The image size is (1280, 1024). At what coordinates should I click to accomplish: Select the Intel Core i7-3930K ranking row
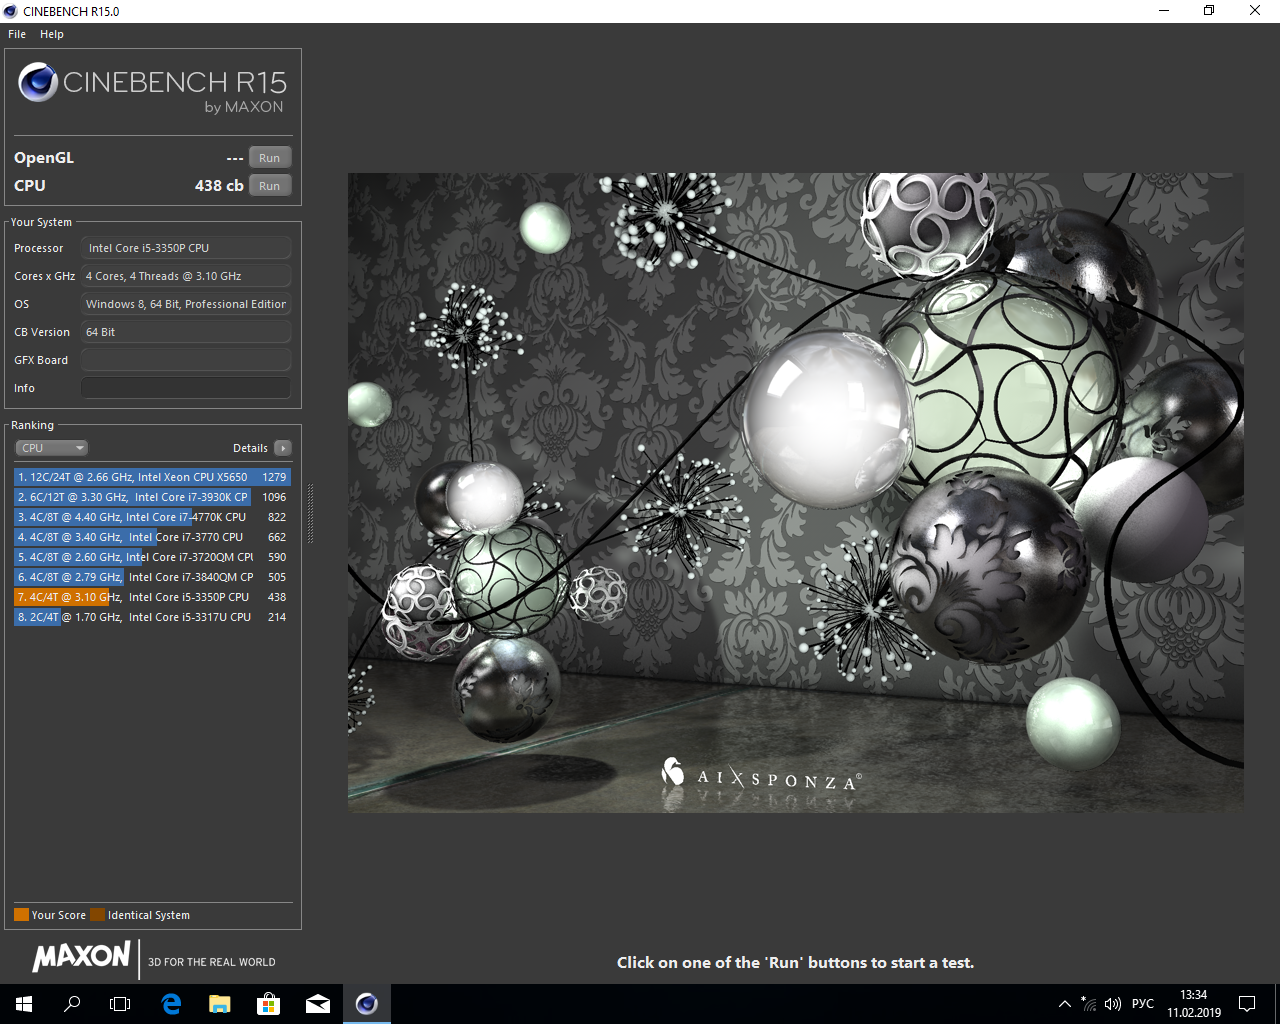coord(152,497)
